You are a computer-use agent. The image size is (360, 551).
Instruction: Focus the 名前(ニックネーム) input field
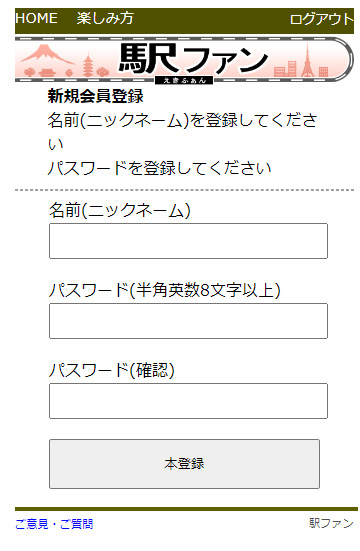coord(188,241)
